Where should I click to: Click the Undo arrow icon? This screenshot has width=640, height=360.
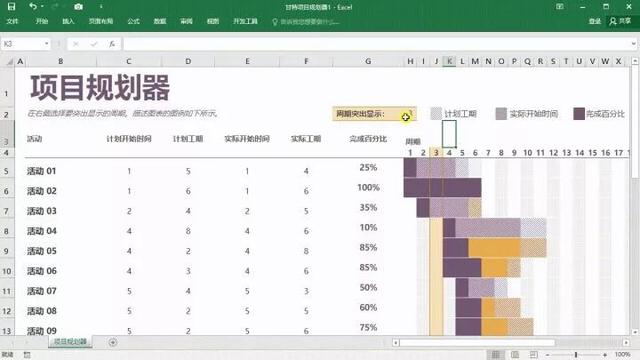point(33,6)
